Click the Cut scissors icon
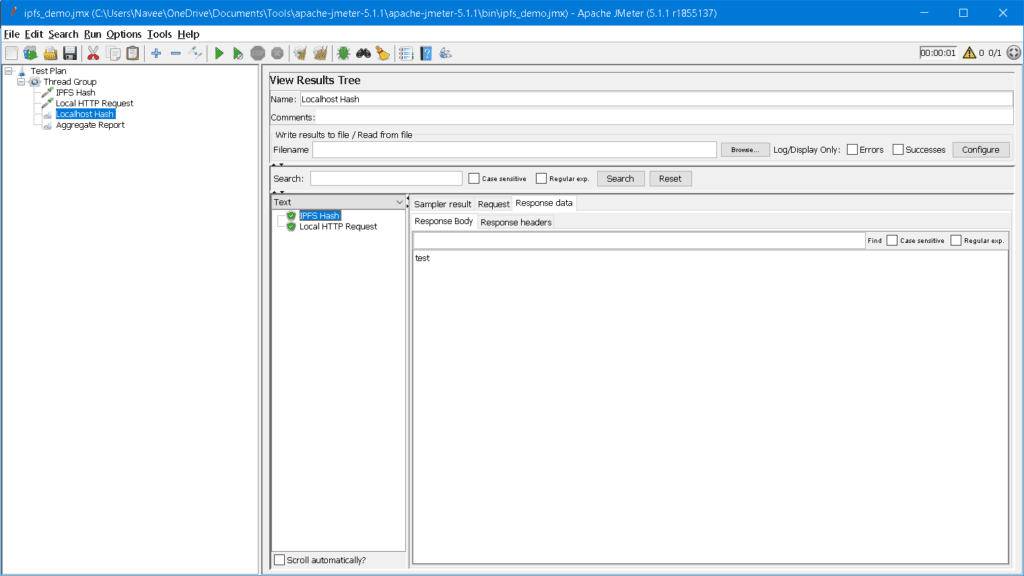The height and width of the screenshot is (576, 1024). click(x=93, y=53)
